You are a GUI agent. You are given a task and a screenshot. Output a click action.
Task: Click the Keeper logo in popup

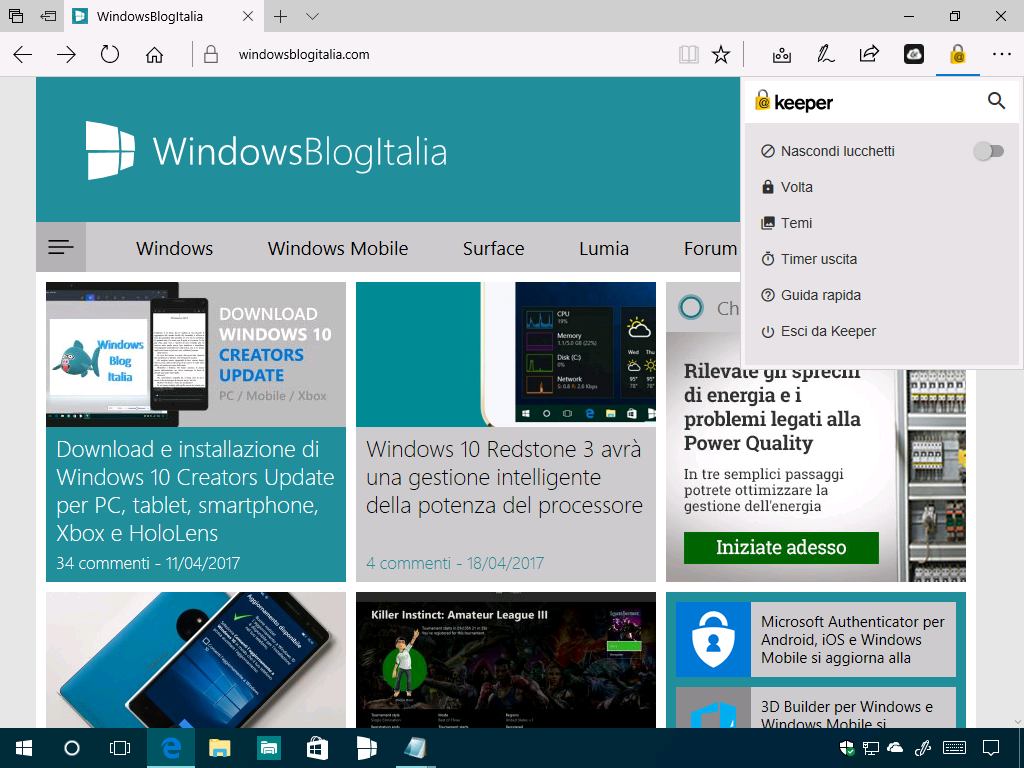(793, 102)
